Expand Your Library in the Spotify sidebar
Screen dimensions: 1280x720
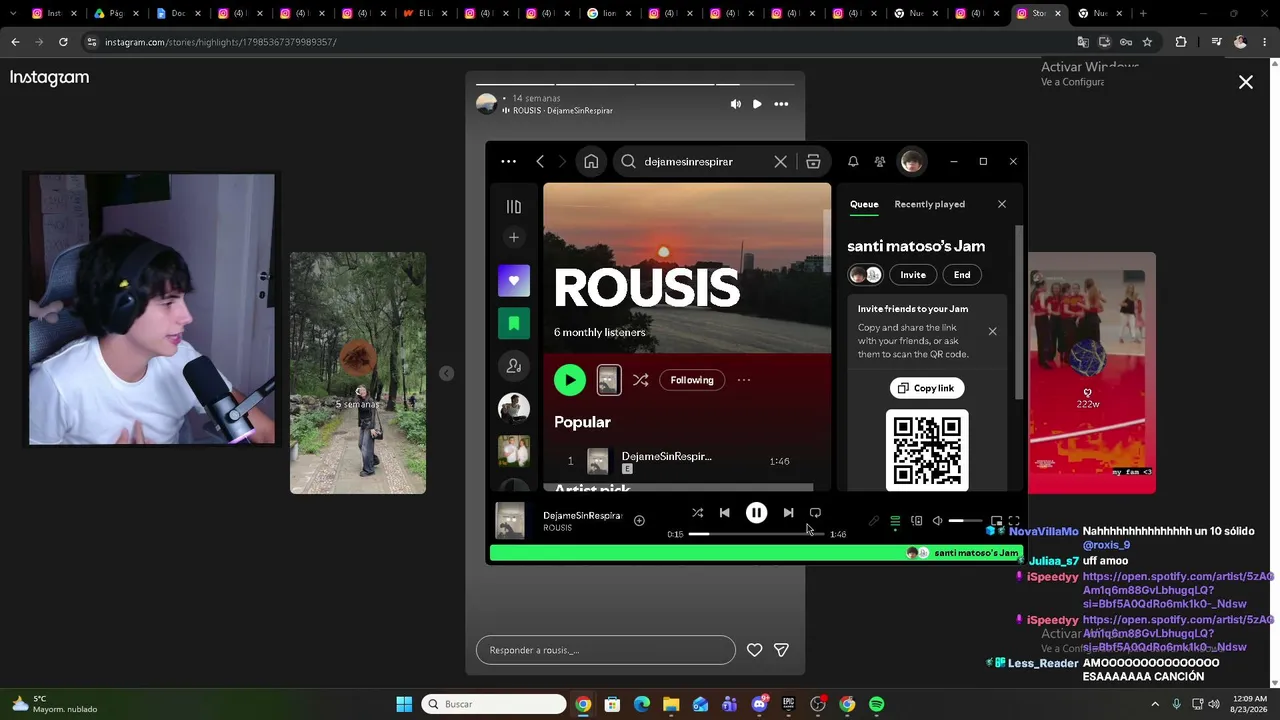tap(514, 207)
